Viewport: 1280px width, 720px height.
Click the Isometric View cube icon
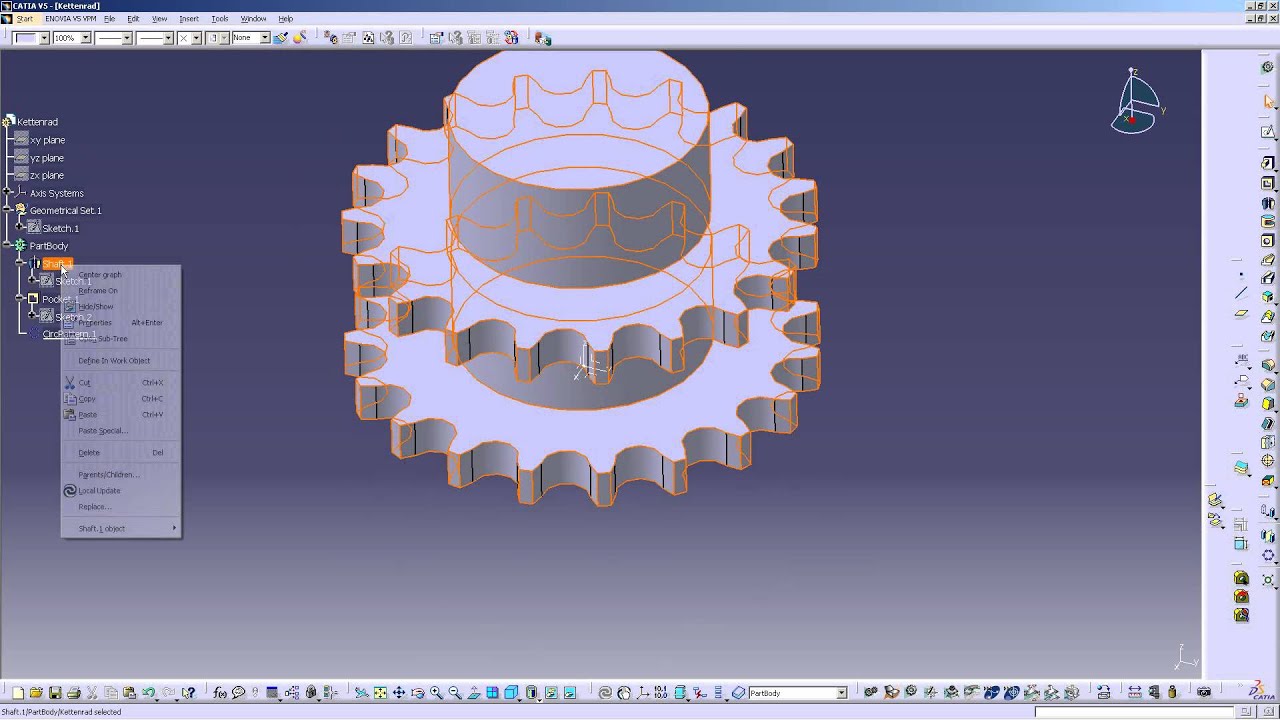[511, 692]
